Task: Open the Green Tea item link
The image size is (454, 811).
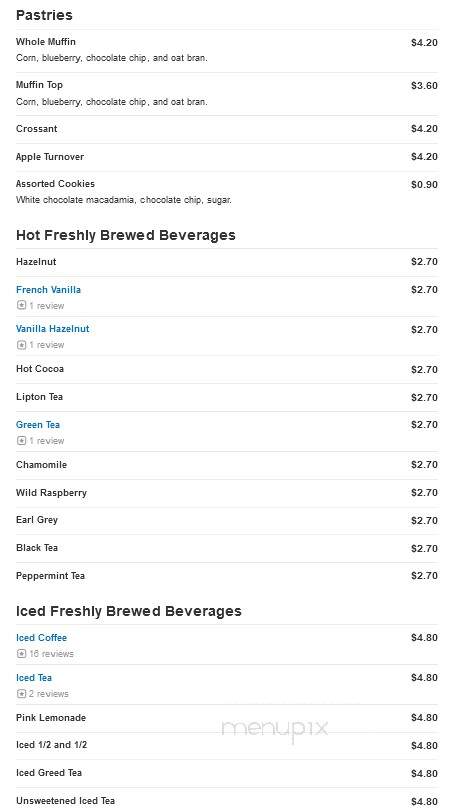Action: pos(38,425)
